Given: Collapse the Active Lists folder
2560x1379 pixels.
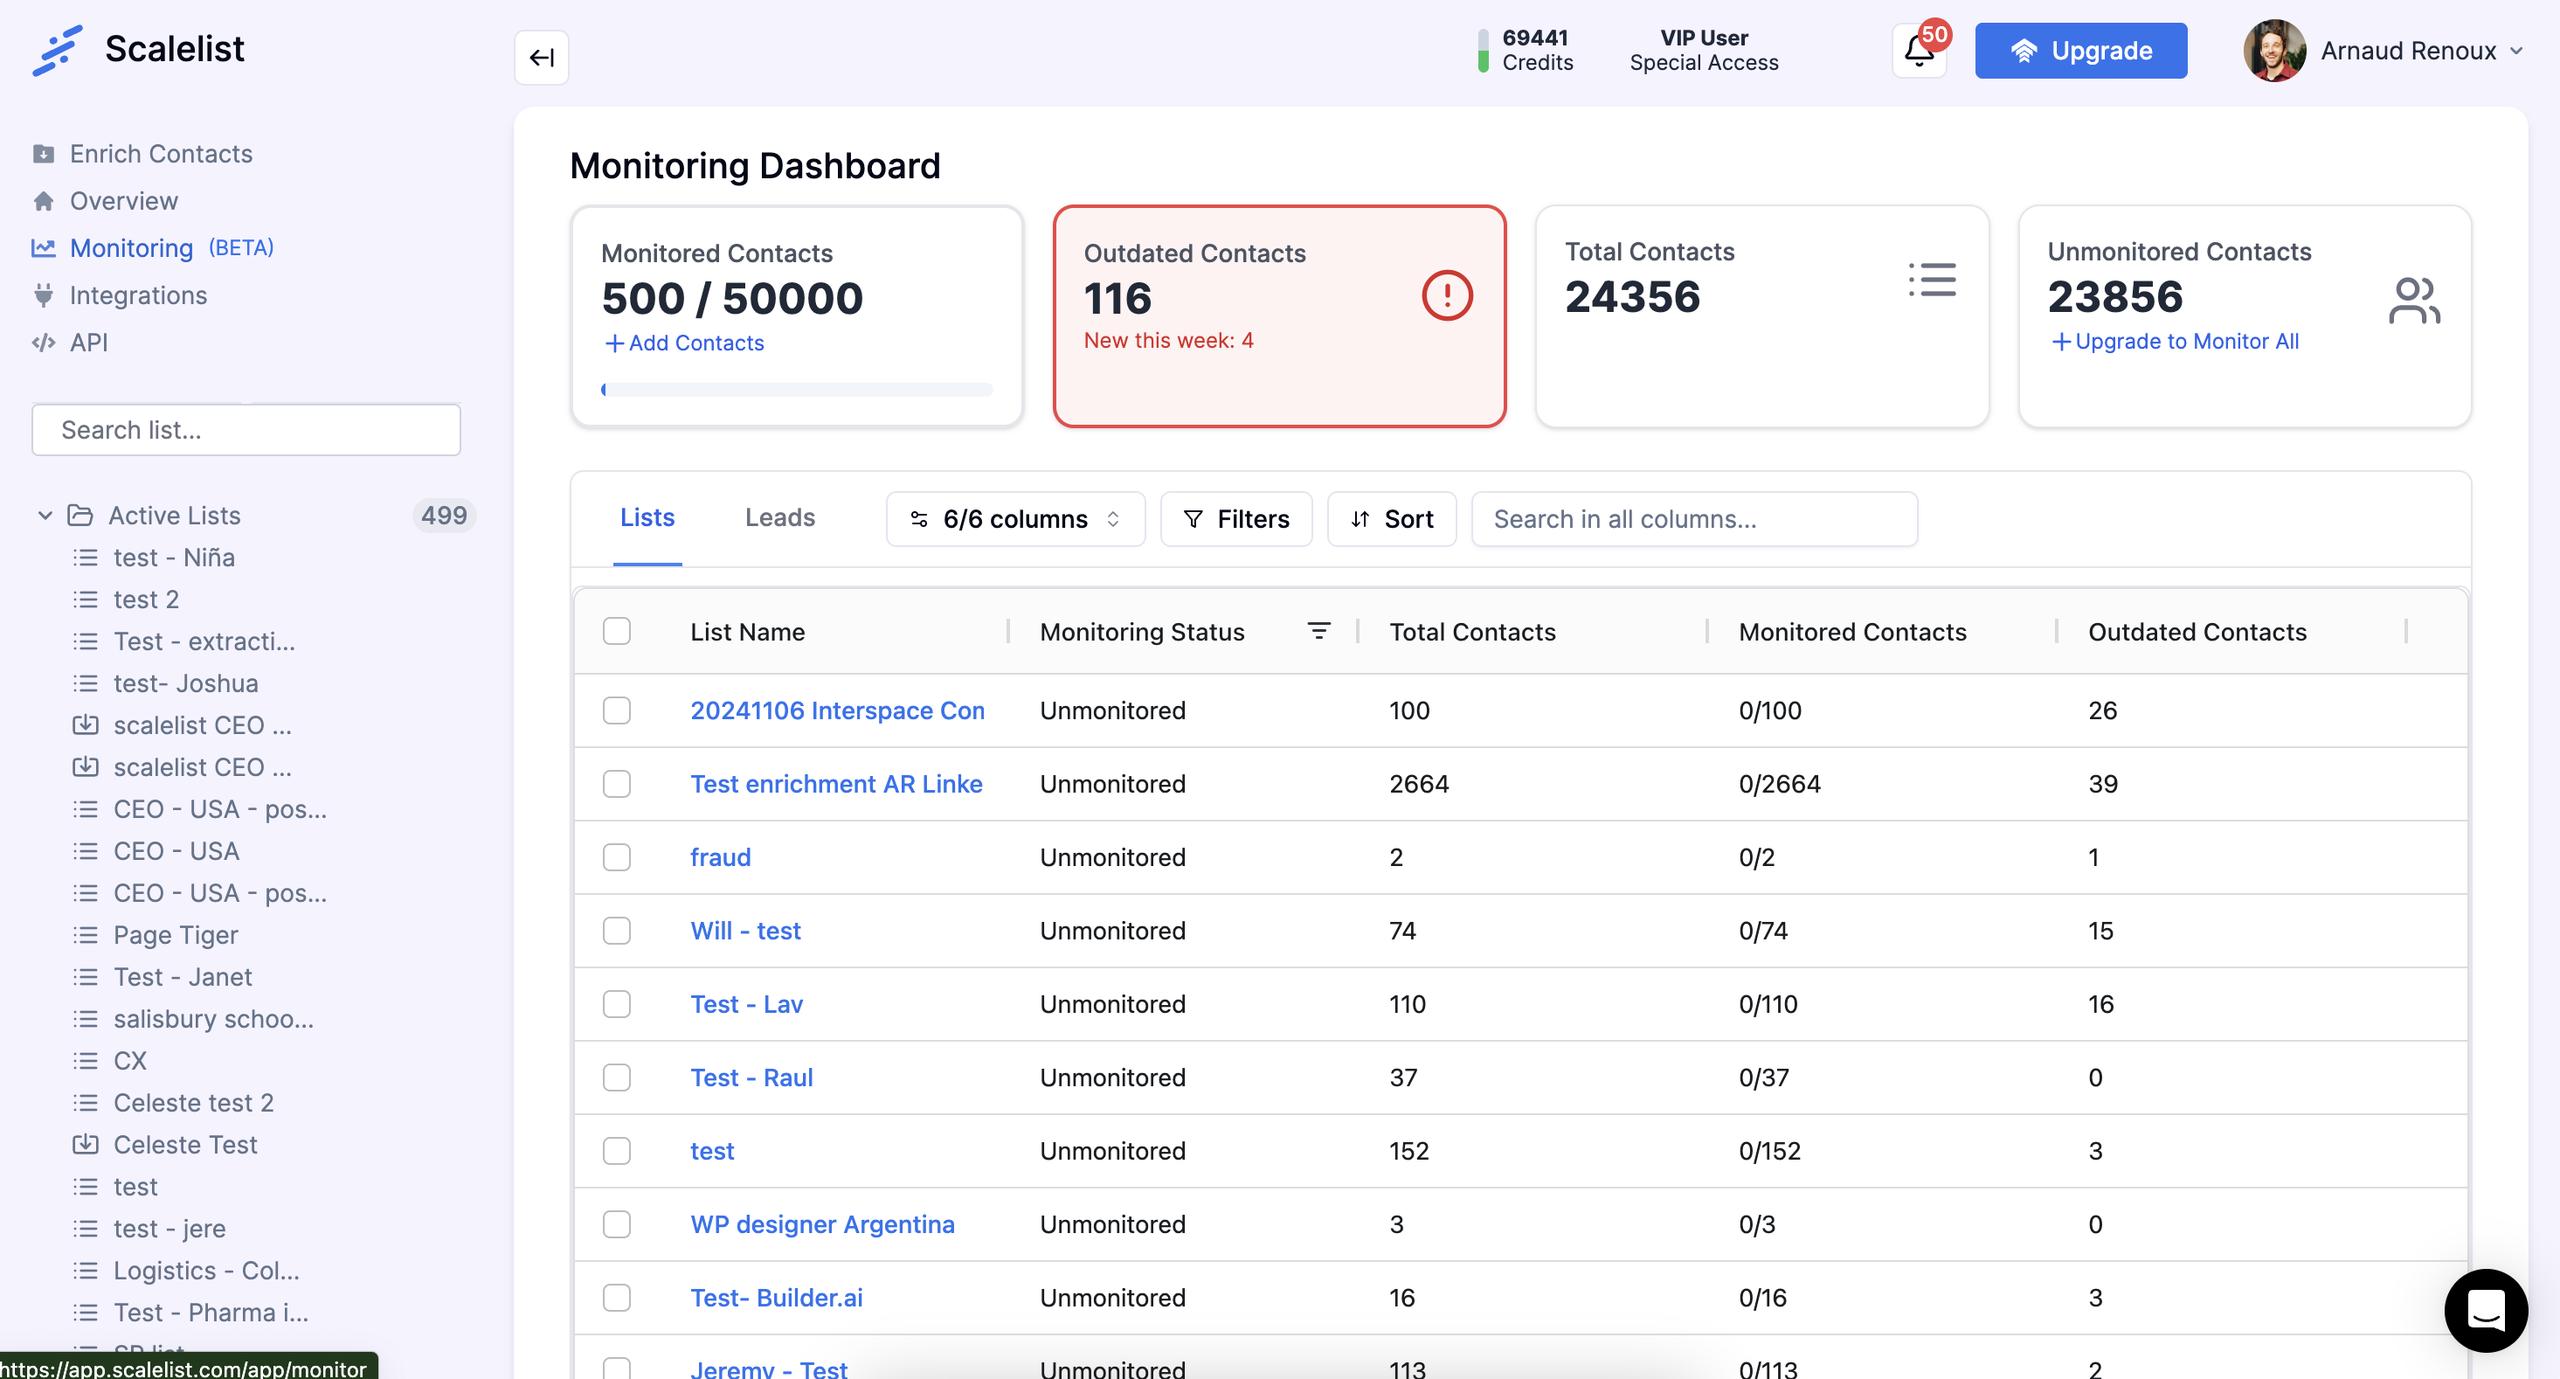Looking at the screenshot, I should [x=45, y=515].
